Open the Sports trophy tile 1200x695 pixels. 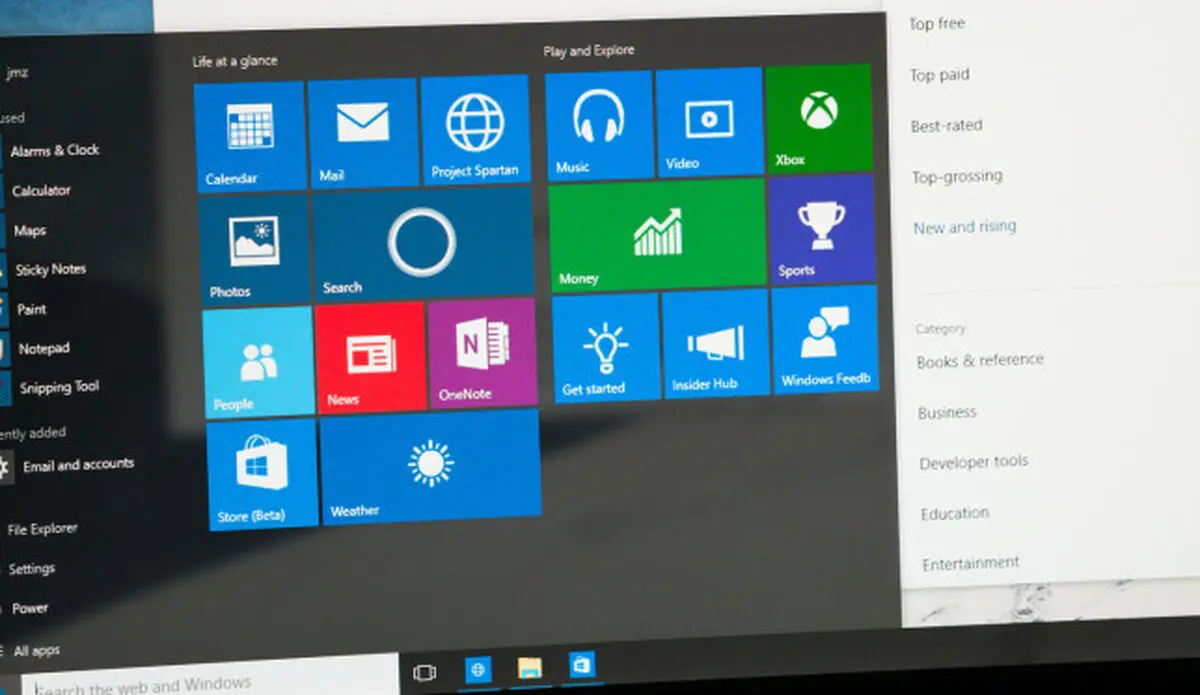[822, 229]
